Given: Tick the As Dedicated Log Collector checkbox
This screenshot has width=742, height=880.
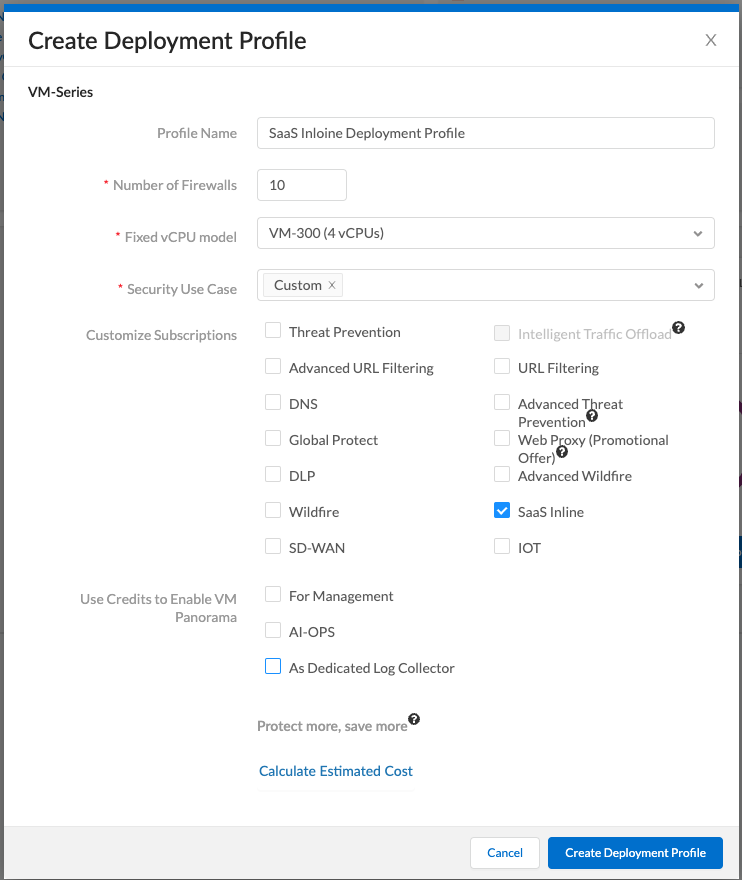Looking at the screenshot, I should coord(273,667).
